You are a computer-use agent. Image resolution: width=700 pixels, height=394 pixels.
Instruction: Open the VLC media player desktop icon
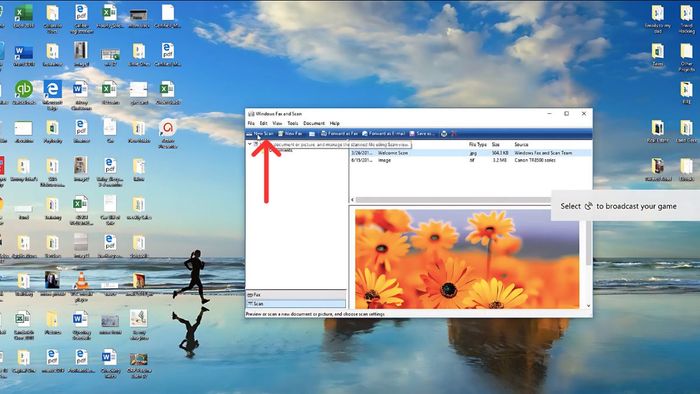point(81,286)
